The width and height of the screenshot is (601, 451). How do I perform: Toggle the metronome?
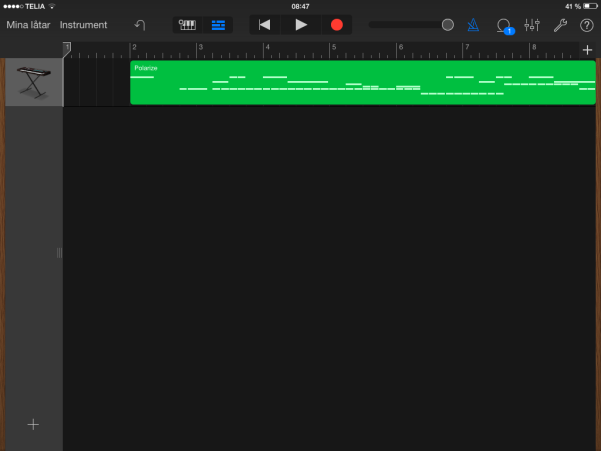pyautogui.click(x=473, y=25)
